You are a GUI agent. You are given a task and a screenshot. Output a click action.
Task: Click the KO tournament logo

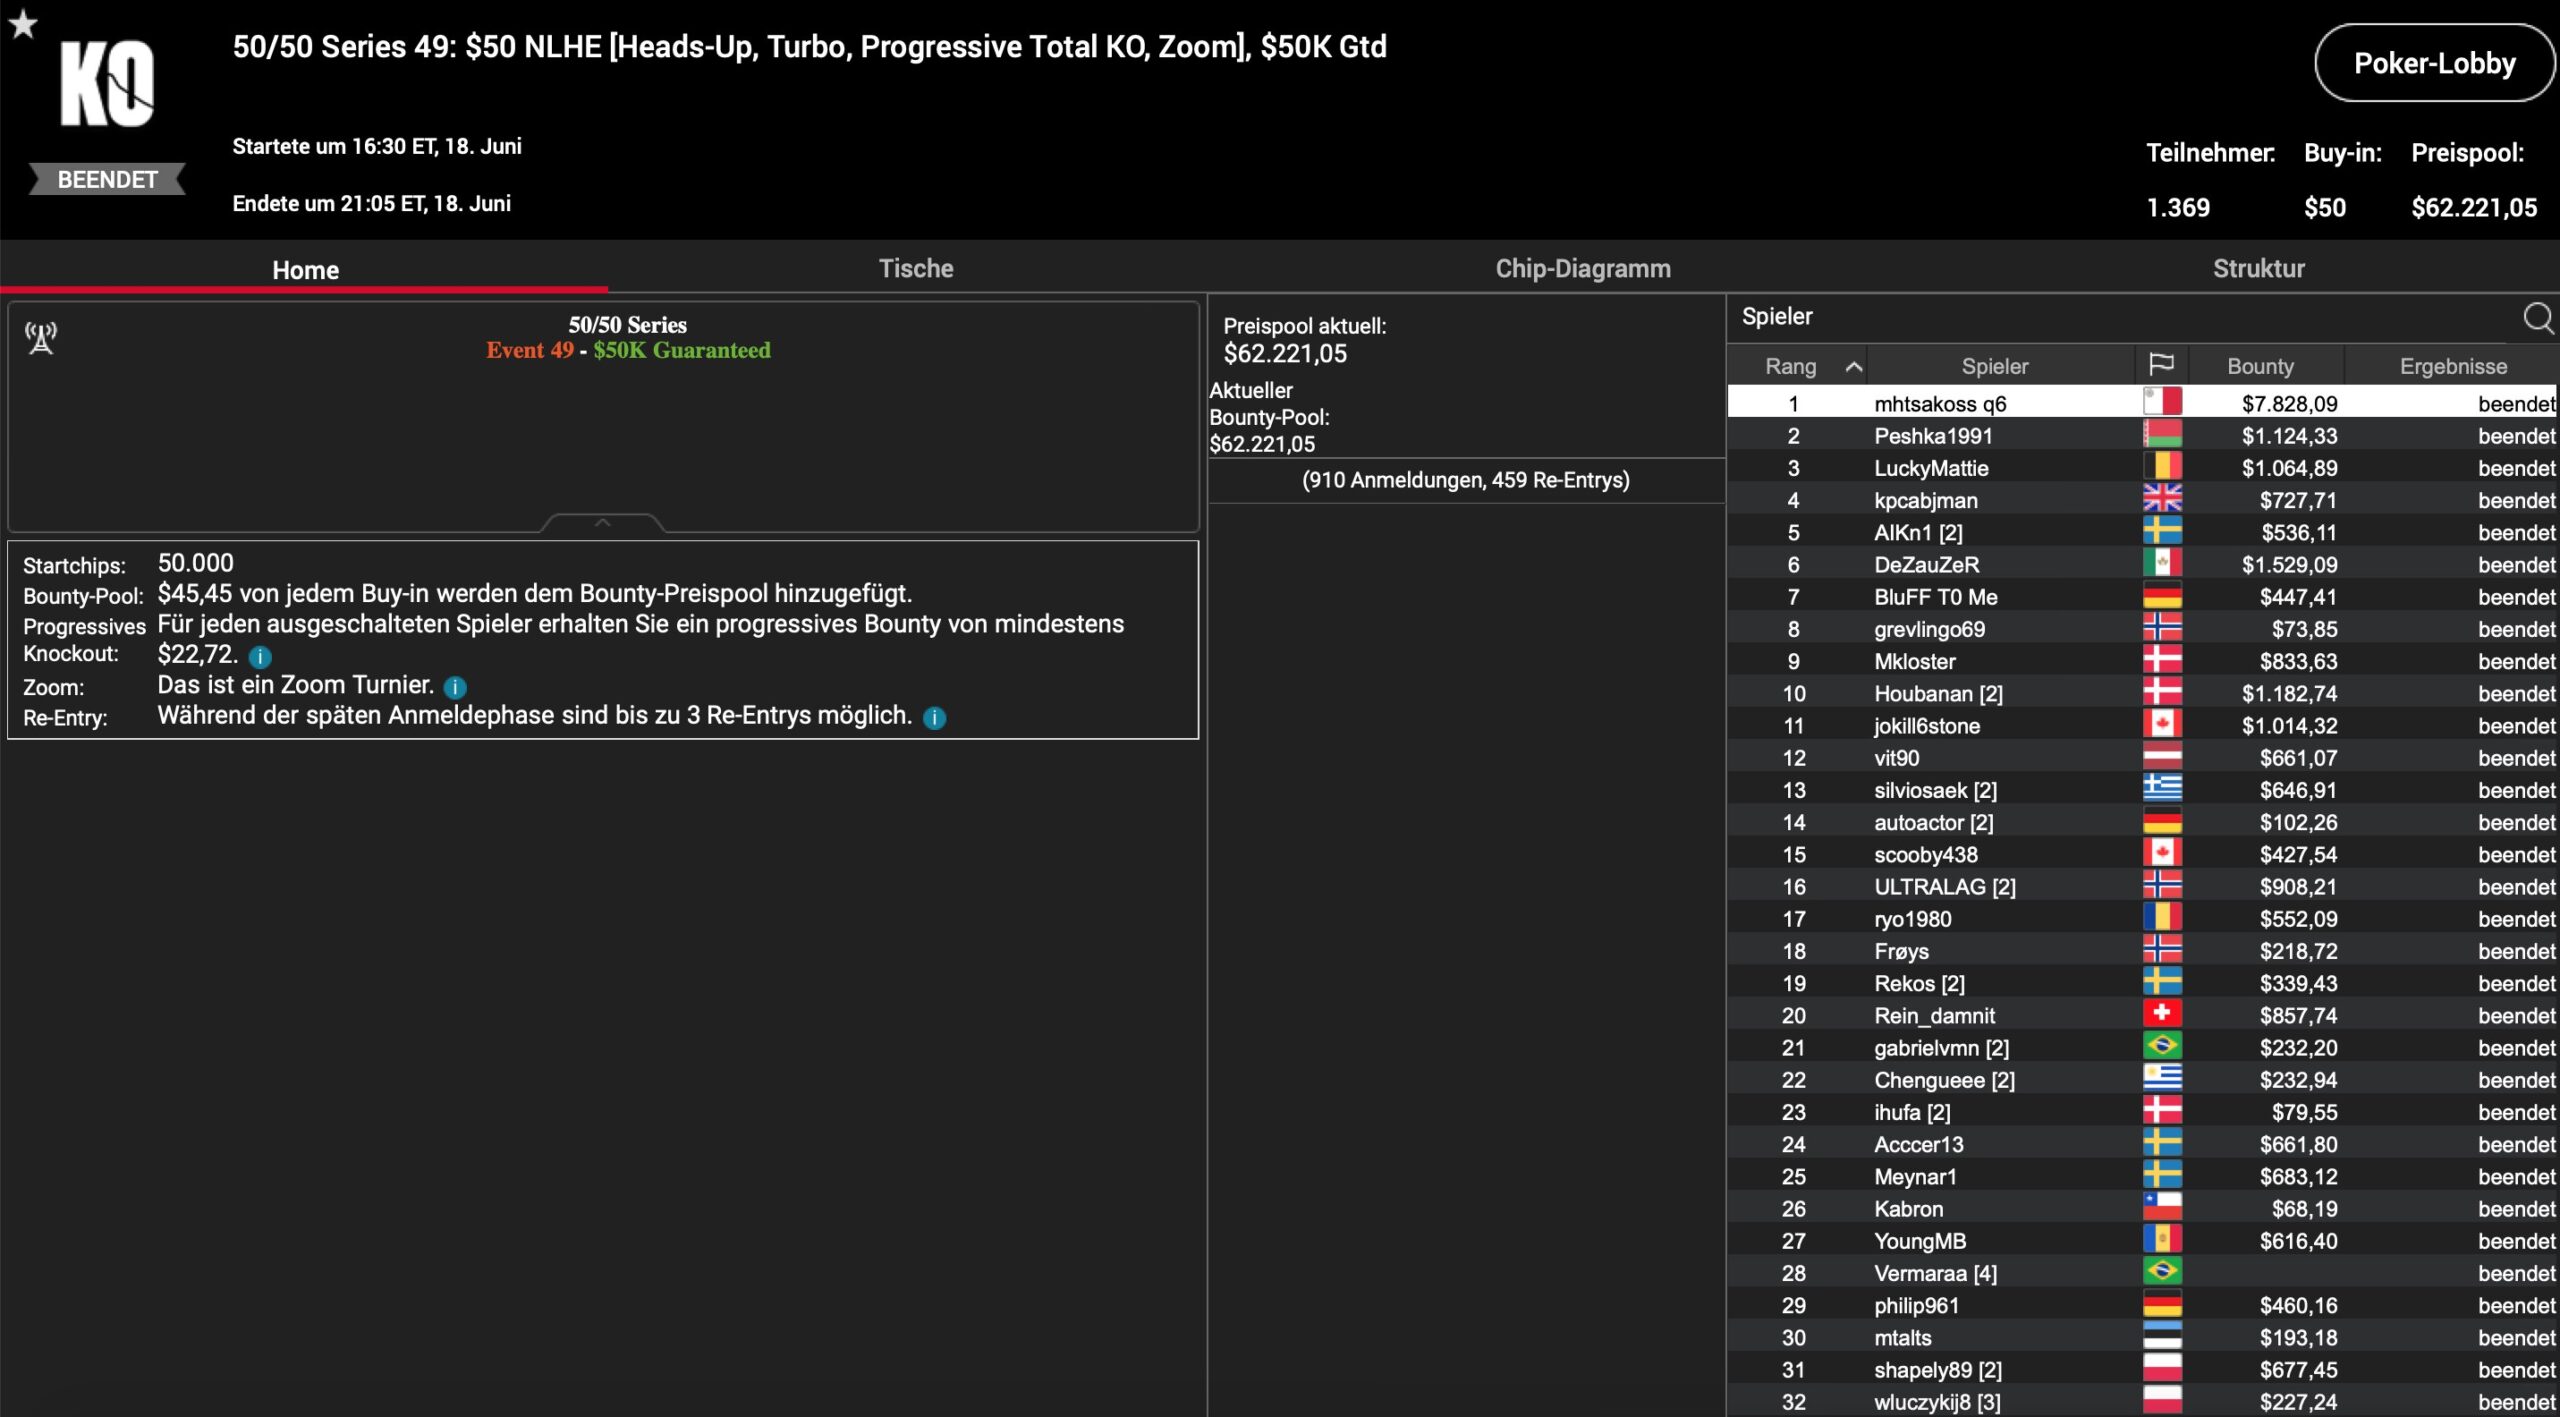[107, 84]
